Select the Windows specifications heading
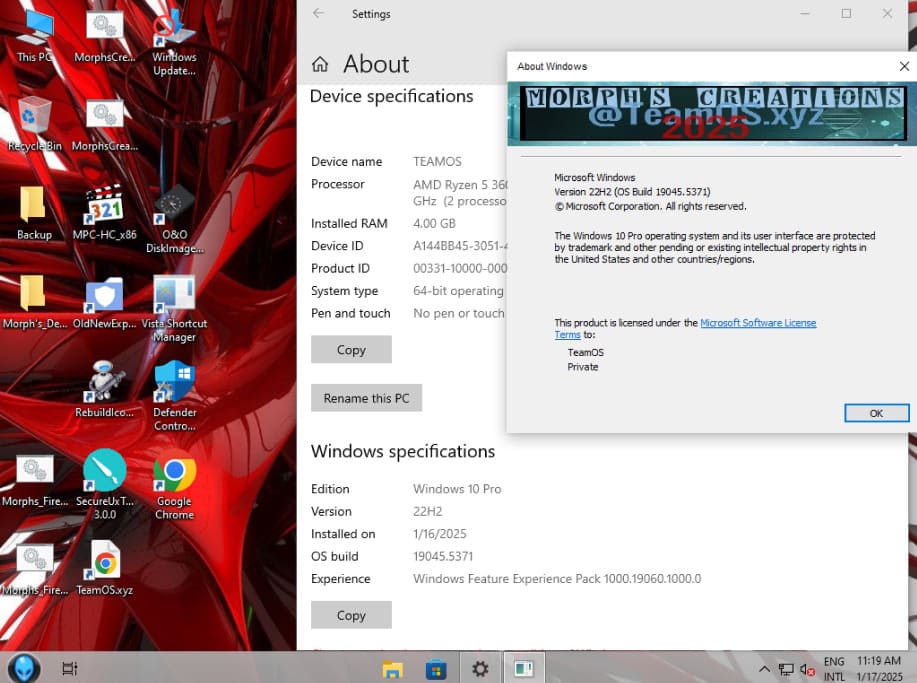The image size is (917, 683). coord(403,451)
